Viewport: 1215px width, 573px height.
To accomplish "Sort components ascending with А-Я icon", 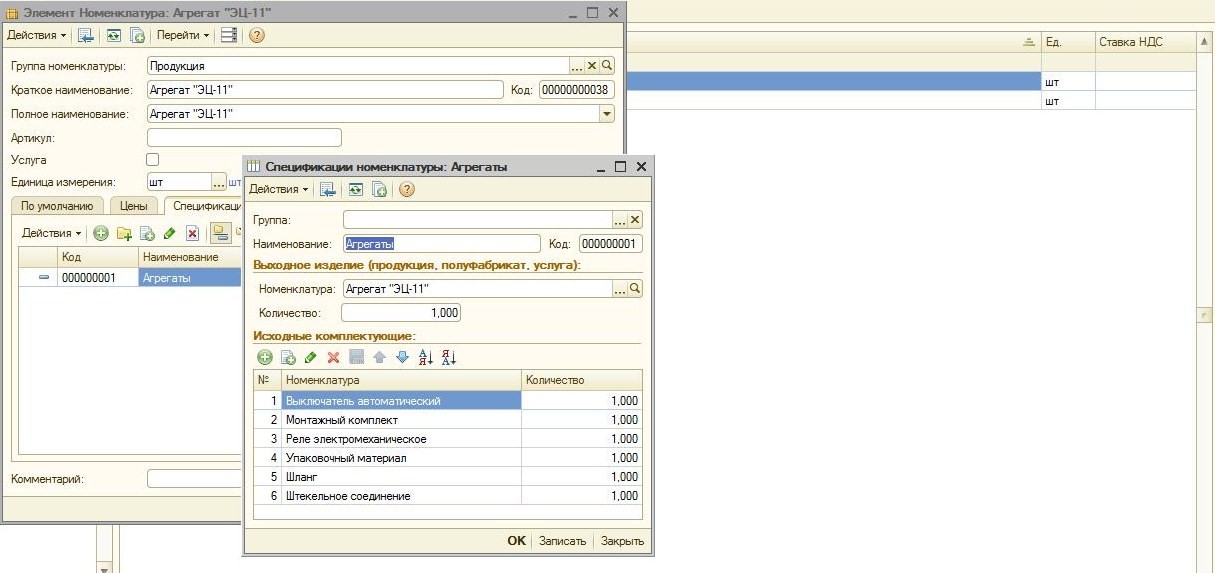I will (x=425, y=357).
